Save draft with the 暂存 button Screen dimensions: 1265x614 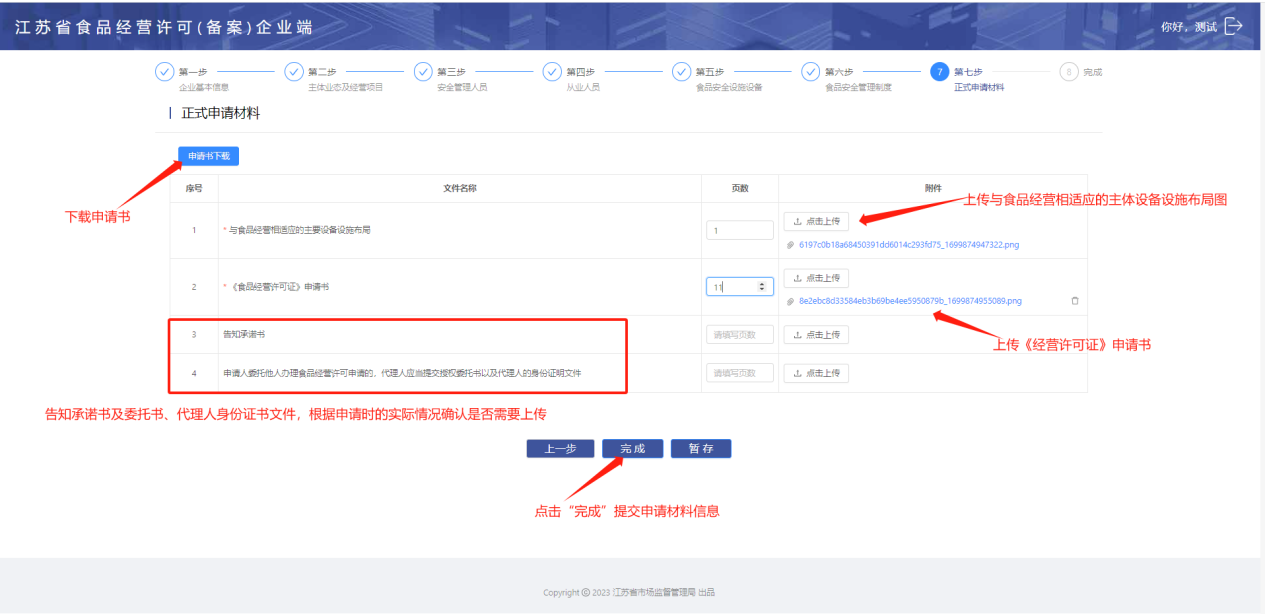pos(701,449)
